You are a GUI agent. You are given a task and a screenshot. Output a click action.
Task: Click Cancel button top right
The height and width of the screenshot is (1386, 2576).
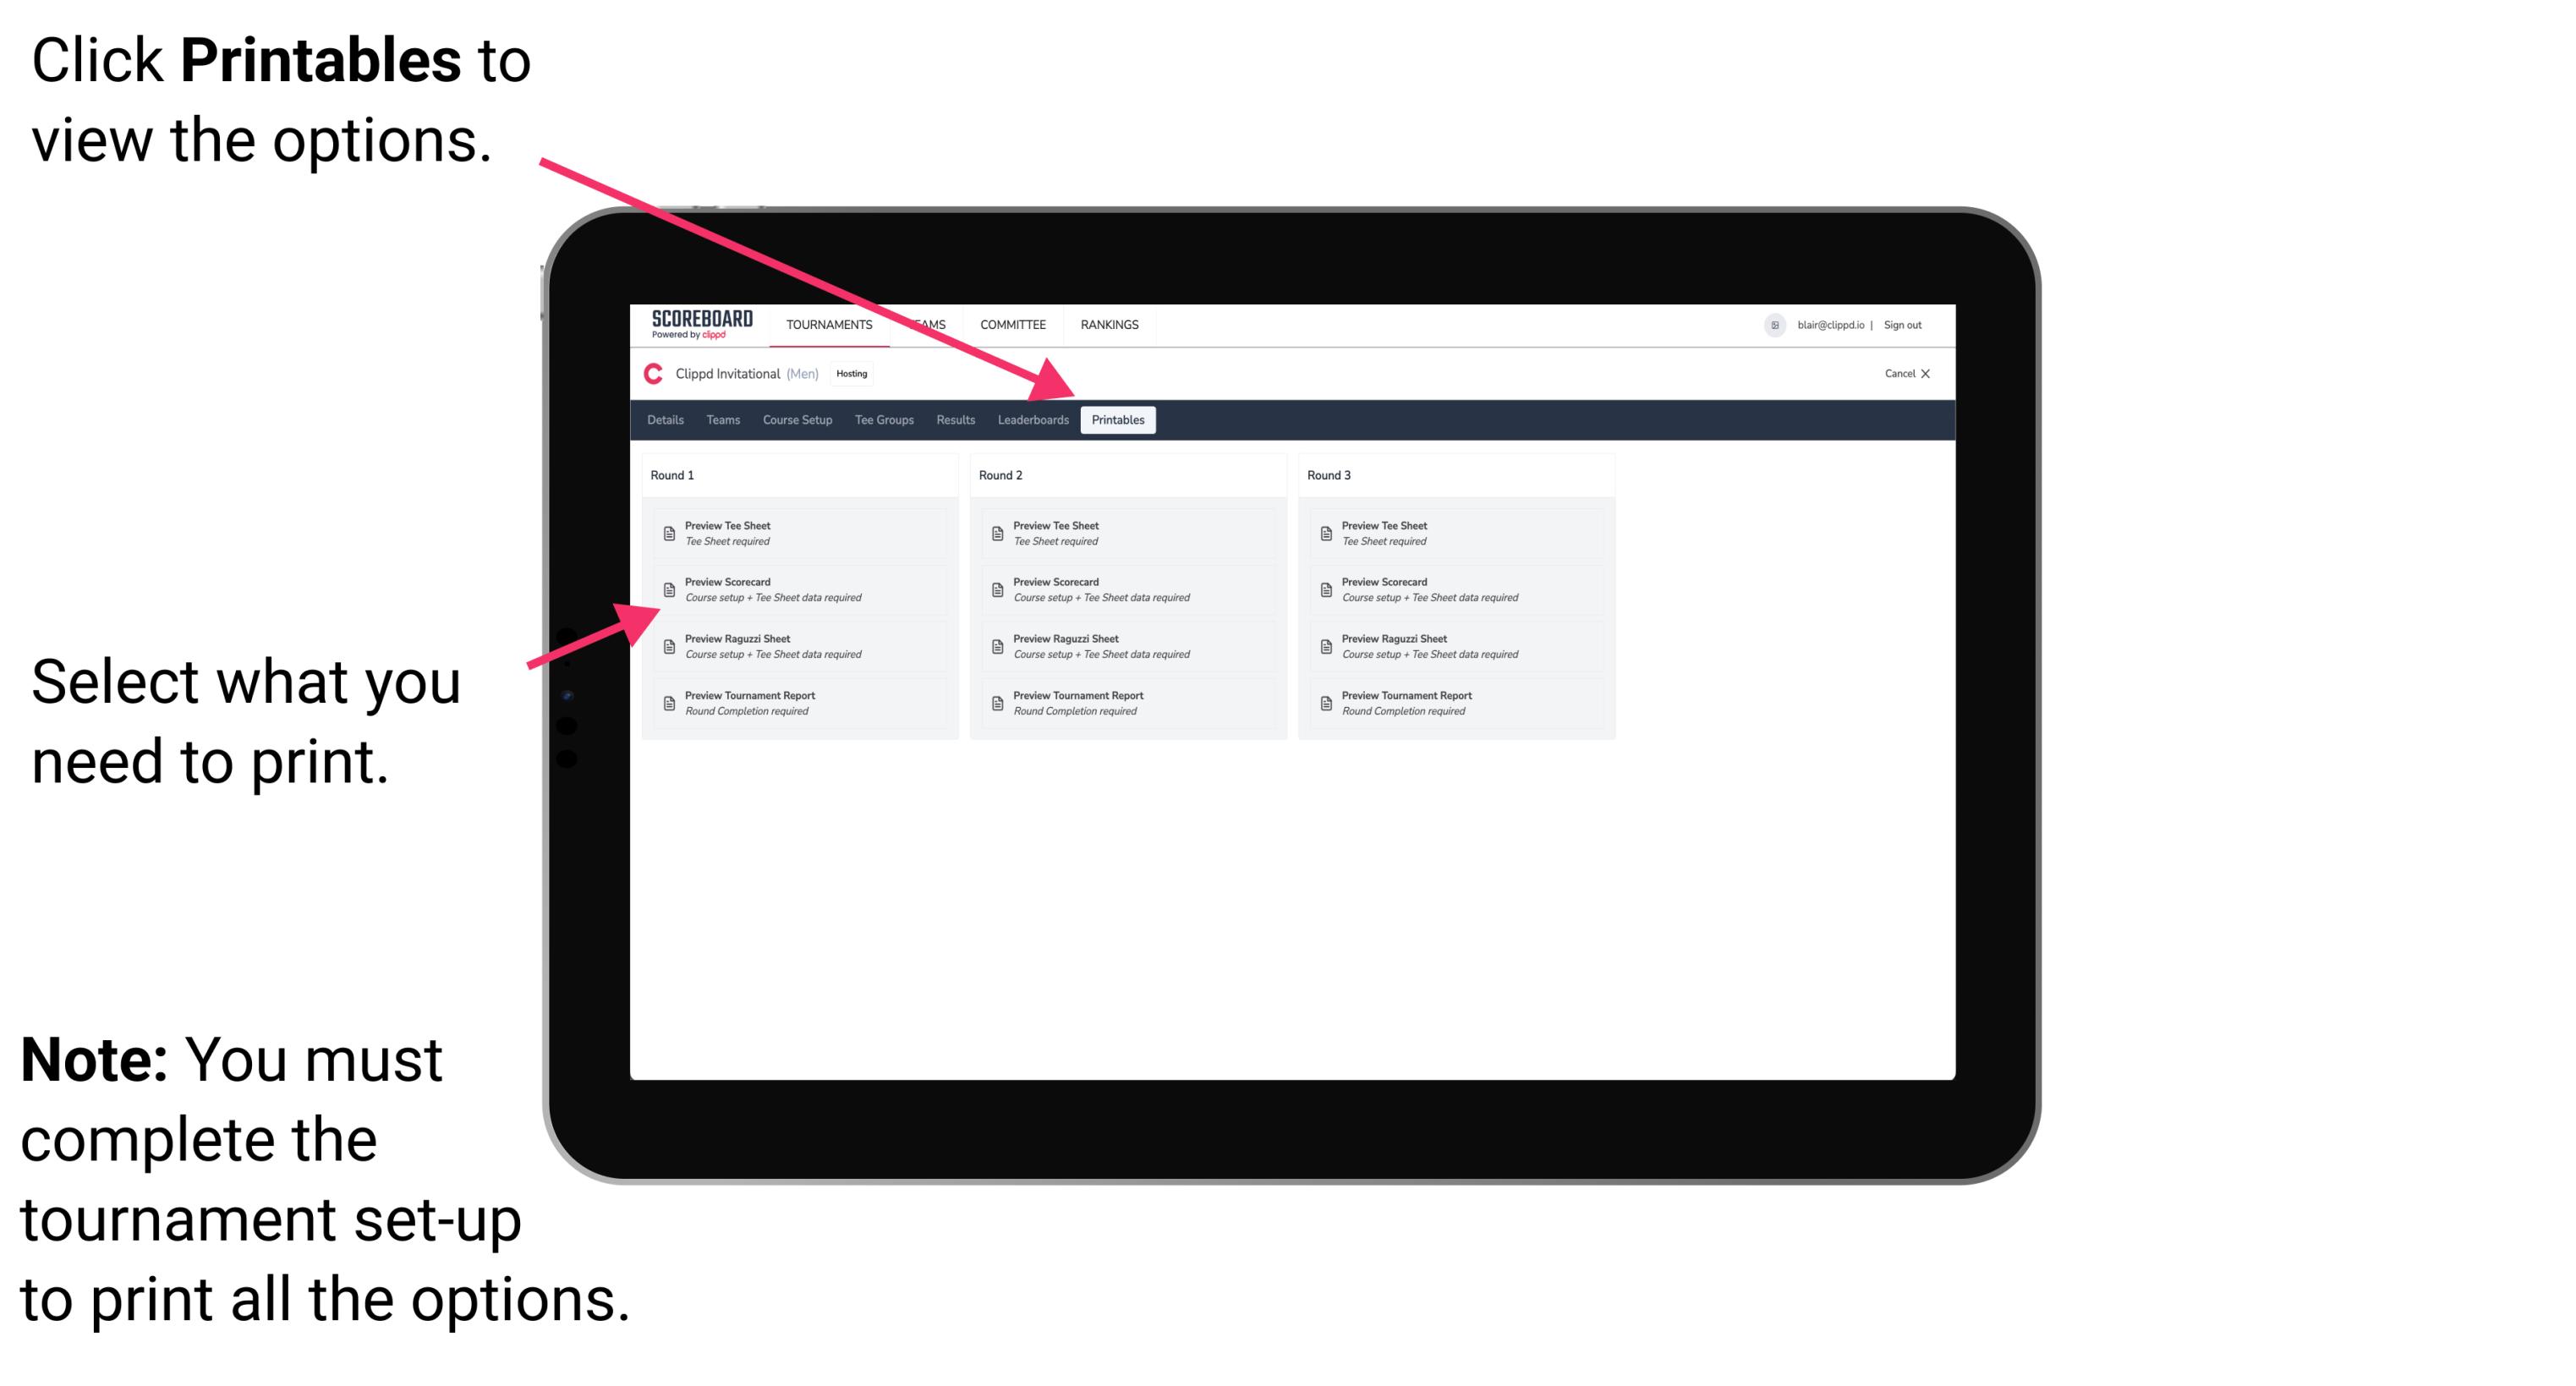(1899, 375)
